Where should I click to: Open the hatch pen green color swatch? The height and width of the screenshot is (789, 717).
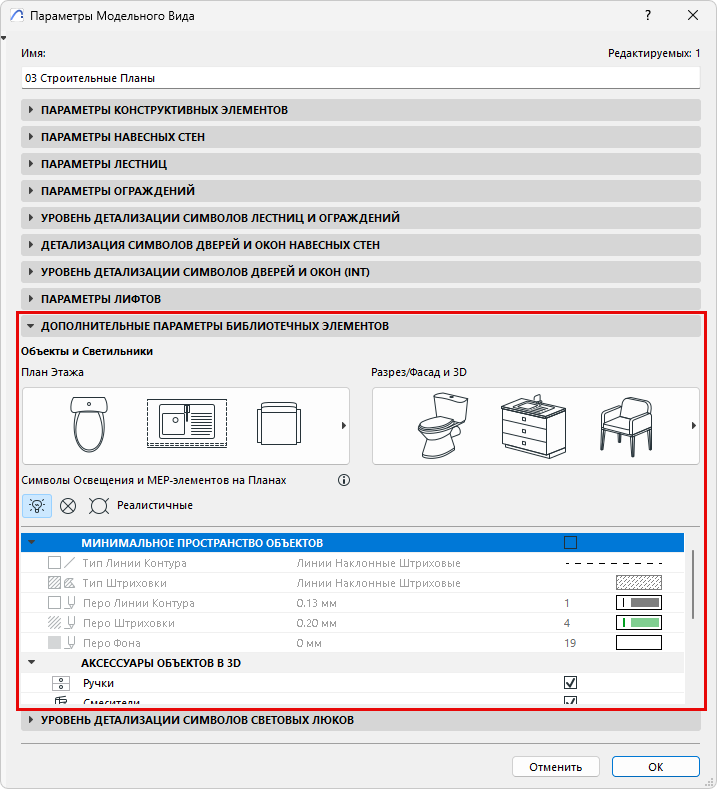pos(639,623)
